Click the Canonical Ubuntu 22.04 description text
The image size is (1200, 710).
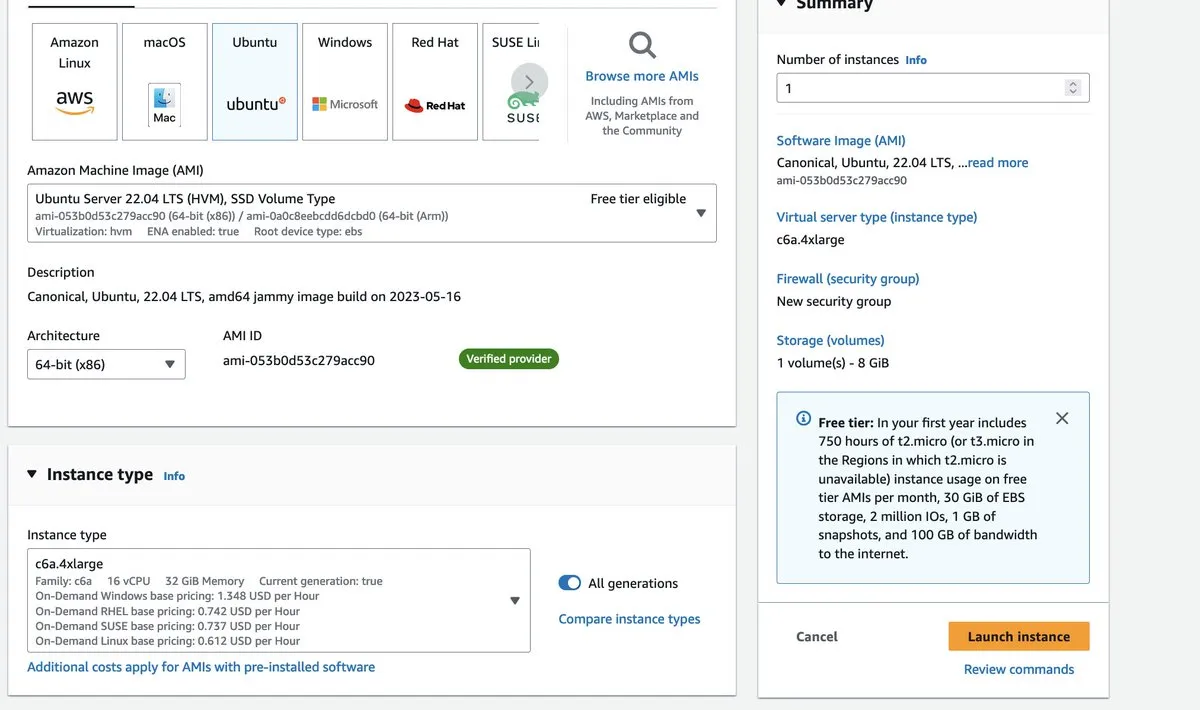coord(244,297)
